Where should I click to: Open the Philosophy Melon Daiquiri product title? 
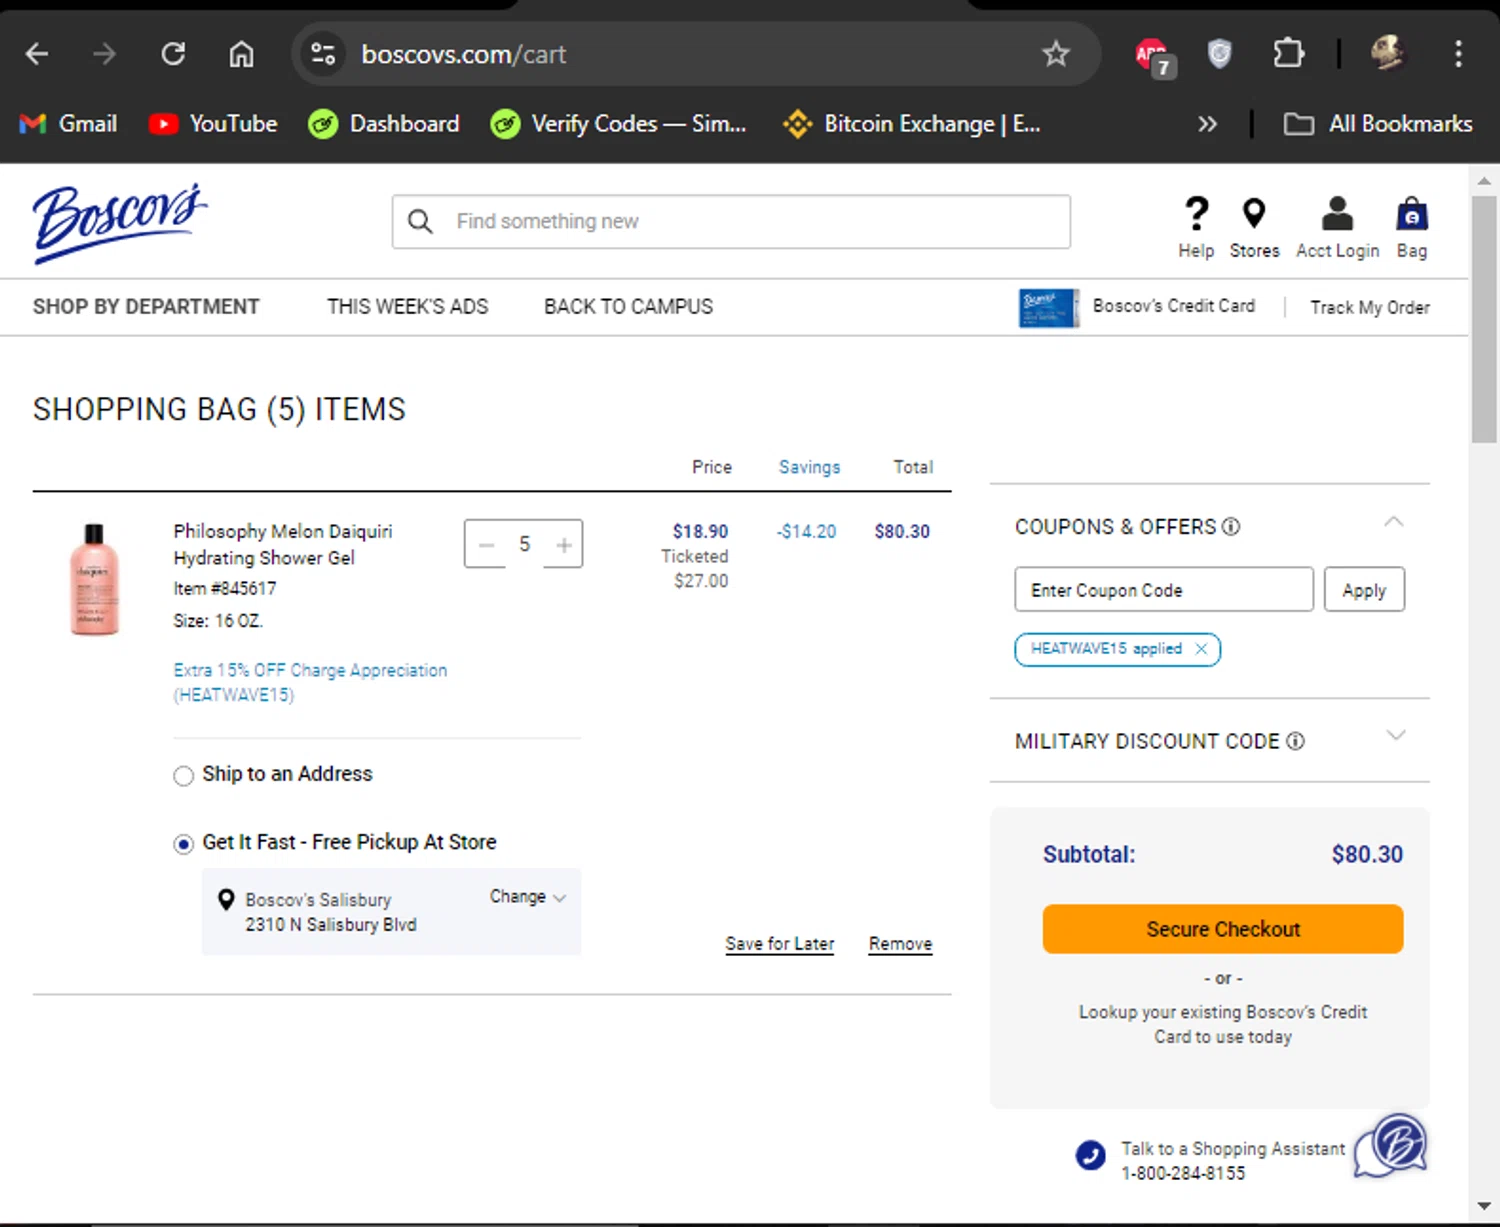283,545
